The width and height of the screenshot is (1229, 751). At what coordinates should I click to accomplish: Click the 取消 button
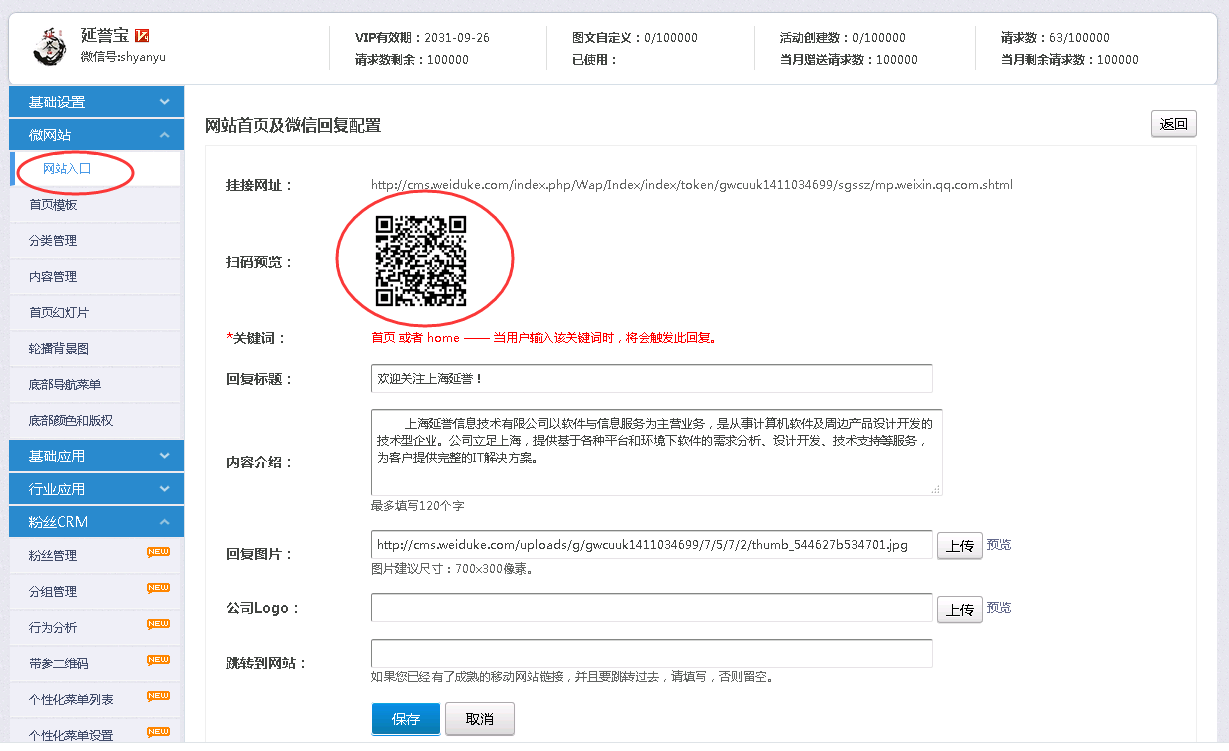point(480,719)
